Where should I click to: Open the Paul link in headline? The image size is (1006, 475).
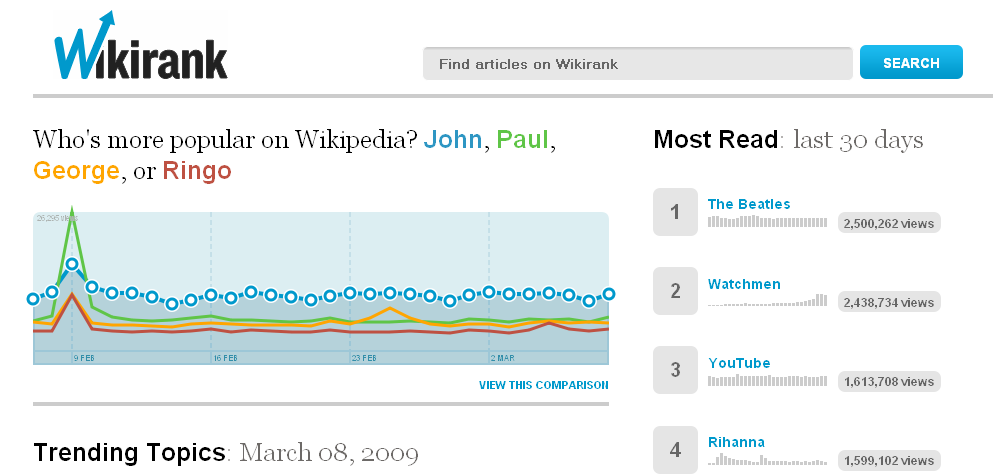(523, 139)
